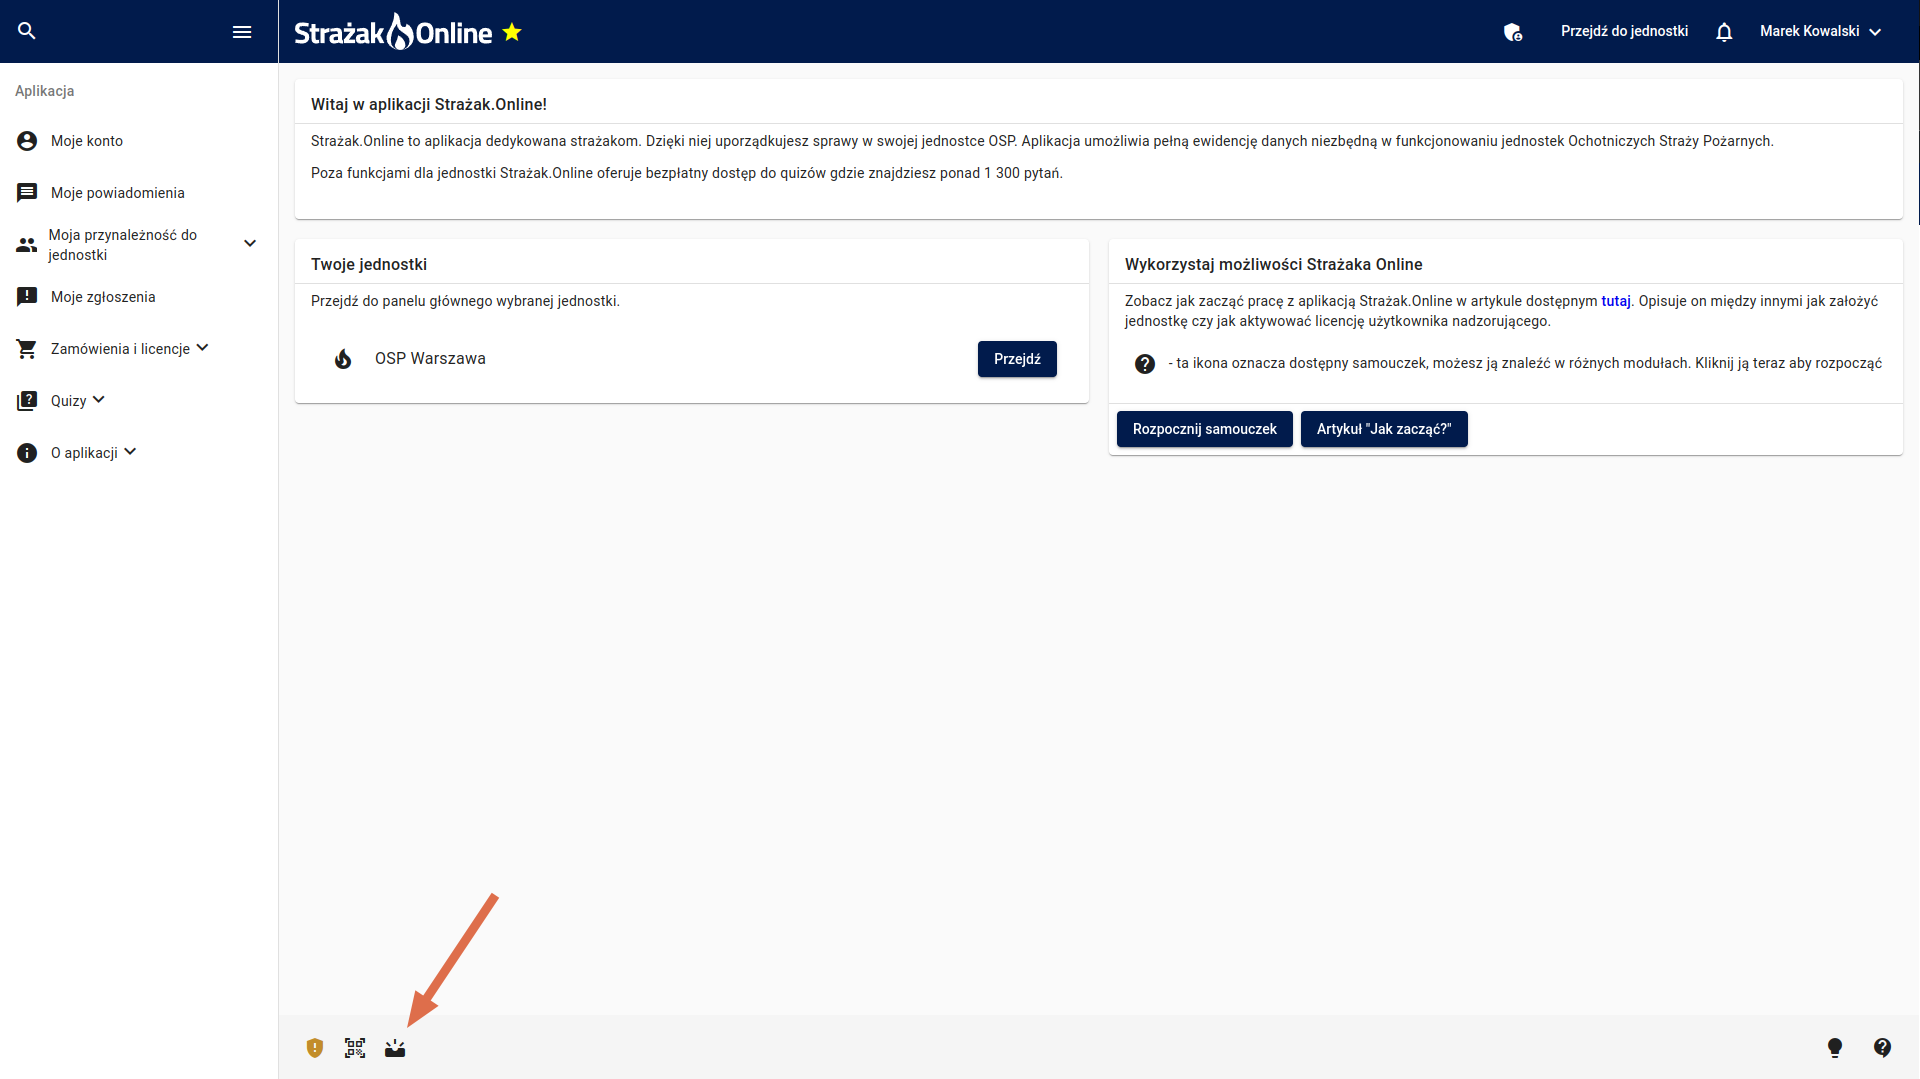Select the O aplikacji menu label

(x=84, y=453)
